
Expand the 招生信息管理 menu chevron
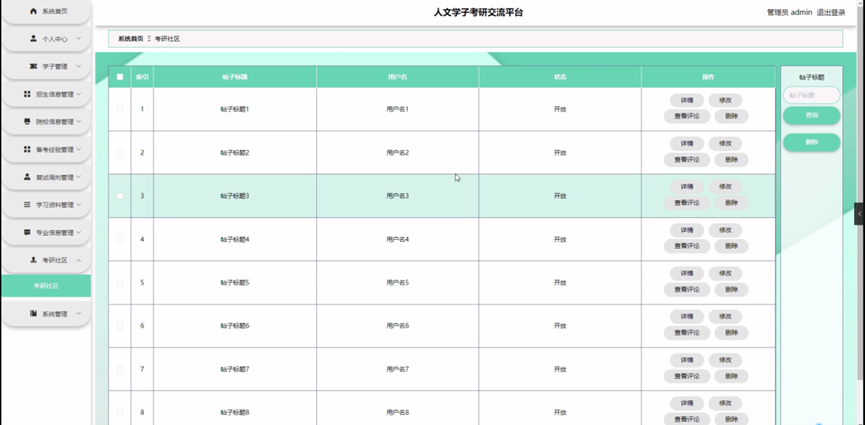[x=78, y=94]
